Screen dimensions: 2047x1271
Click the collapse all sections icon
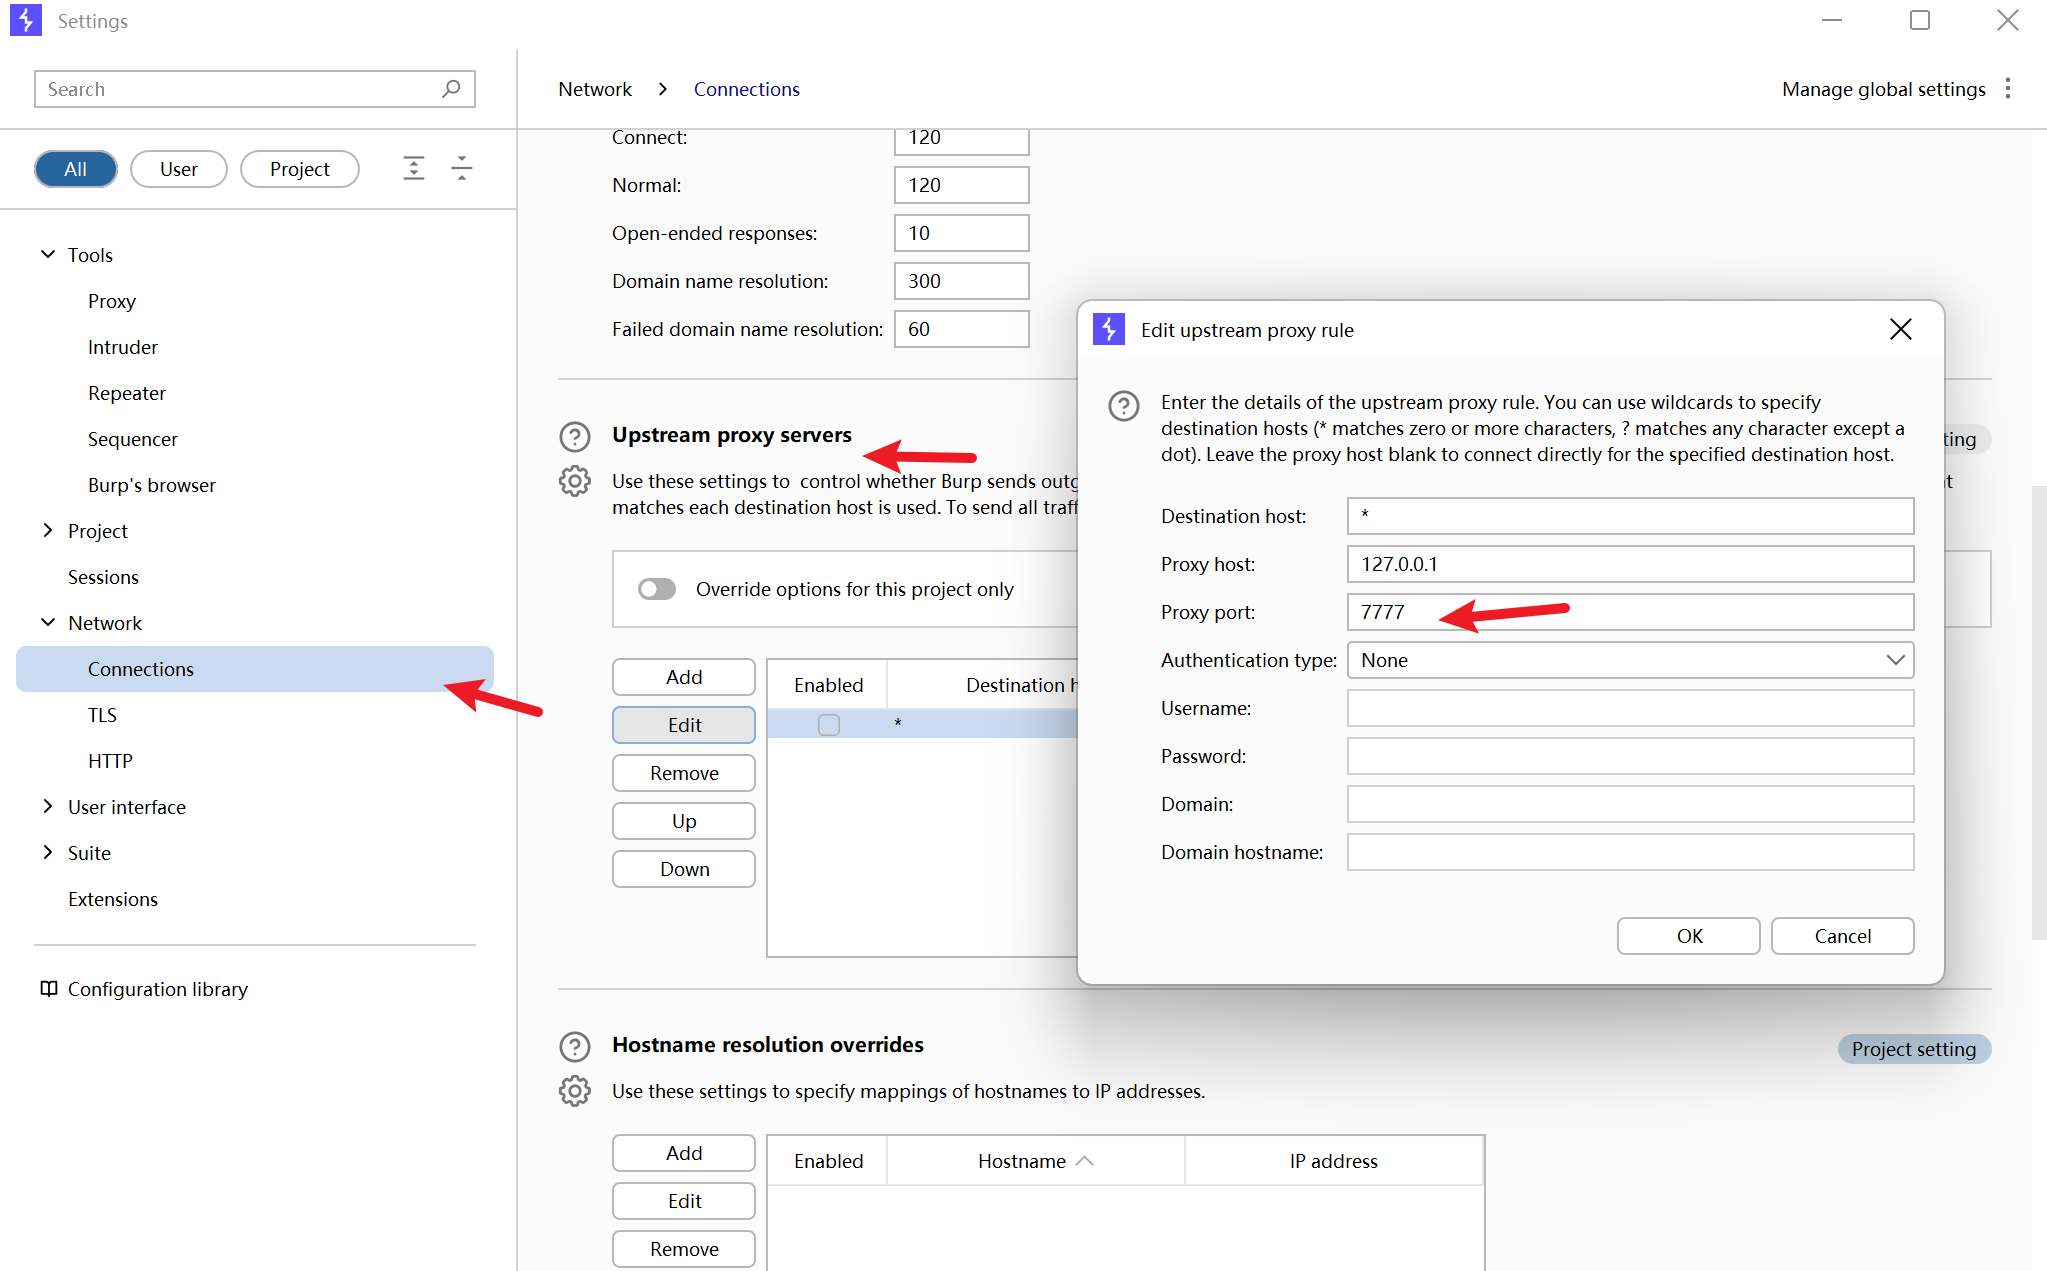coord(462,168)
